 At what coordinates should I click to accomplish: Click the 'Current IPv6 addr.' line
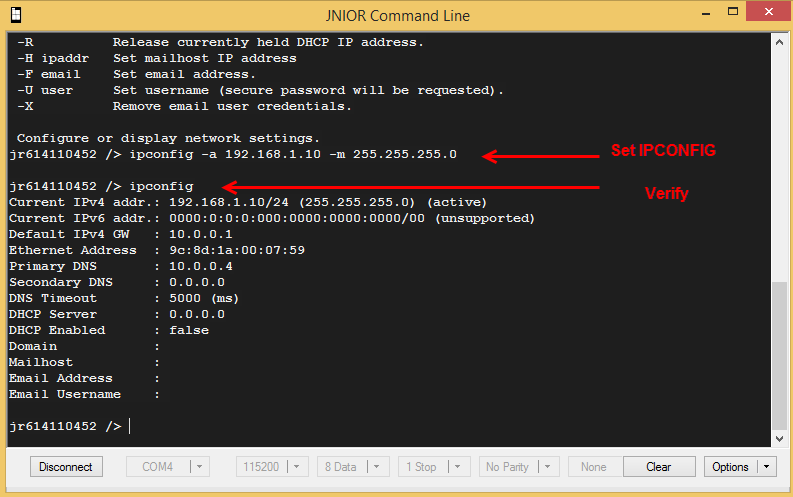[x=272, y=218]
